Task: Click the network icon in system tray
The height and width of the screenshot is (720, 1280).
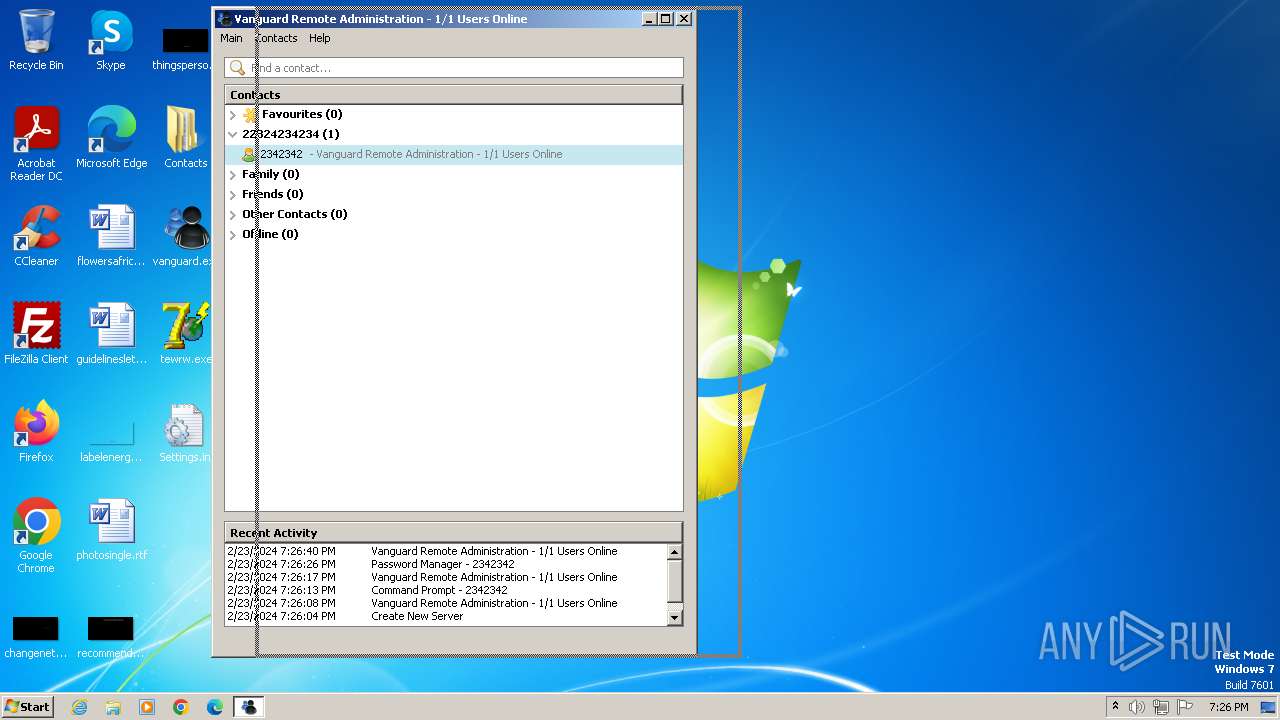Action: 1160,707
